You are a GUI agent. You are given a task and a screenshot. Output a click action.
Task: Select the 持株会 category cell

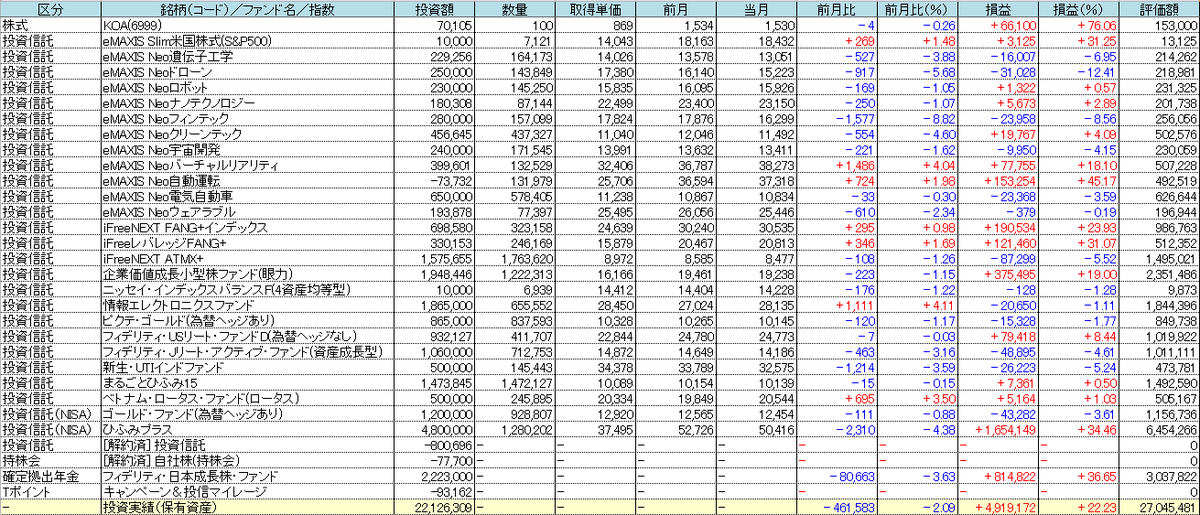[50, 459]
